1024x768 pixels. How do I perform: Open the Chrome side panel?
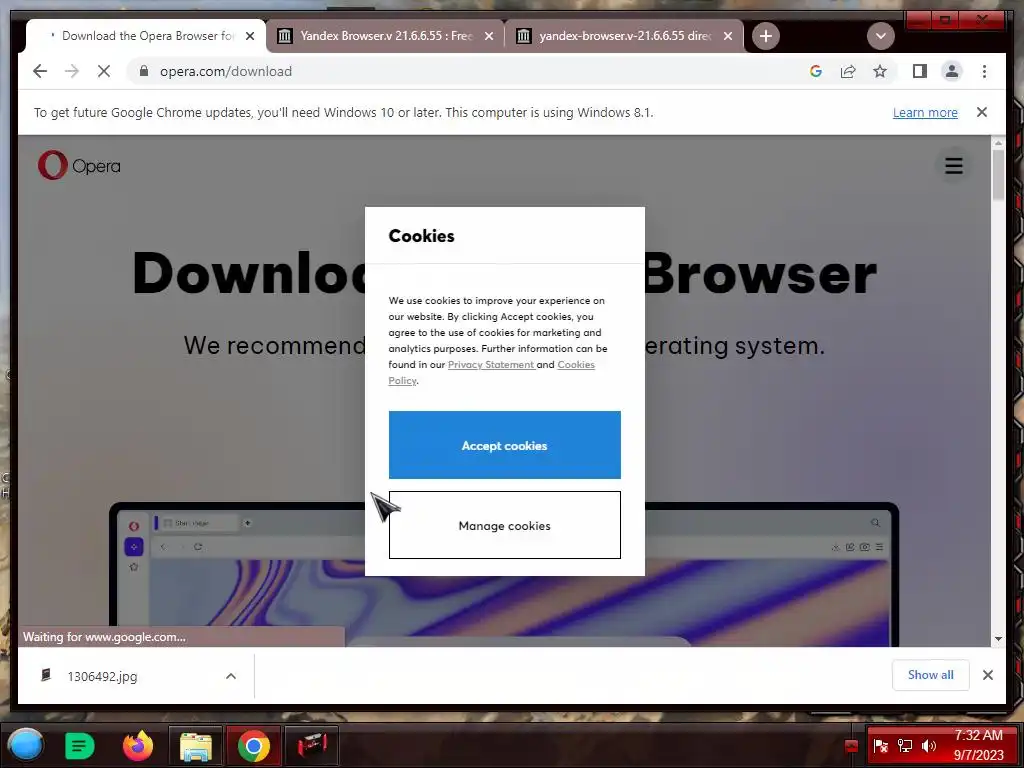point(920,71)
